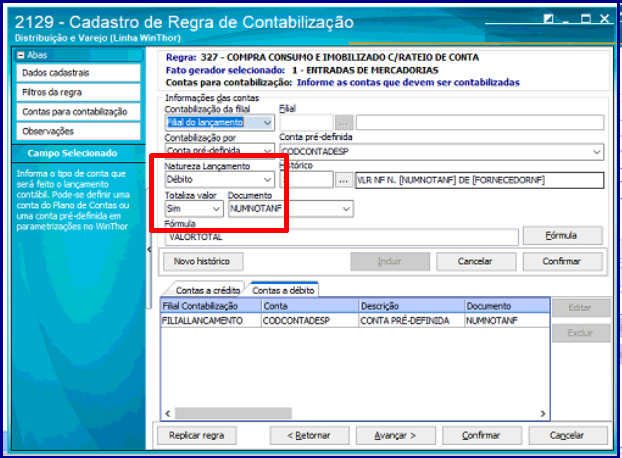The height and width of the screenshot is (458, 622).
Task: Expand the Natureza Lançamento Débito dropdown
Action: [268, 180]
